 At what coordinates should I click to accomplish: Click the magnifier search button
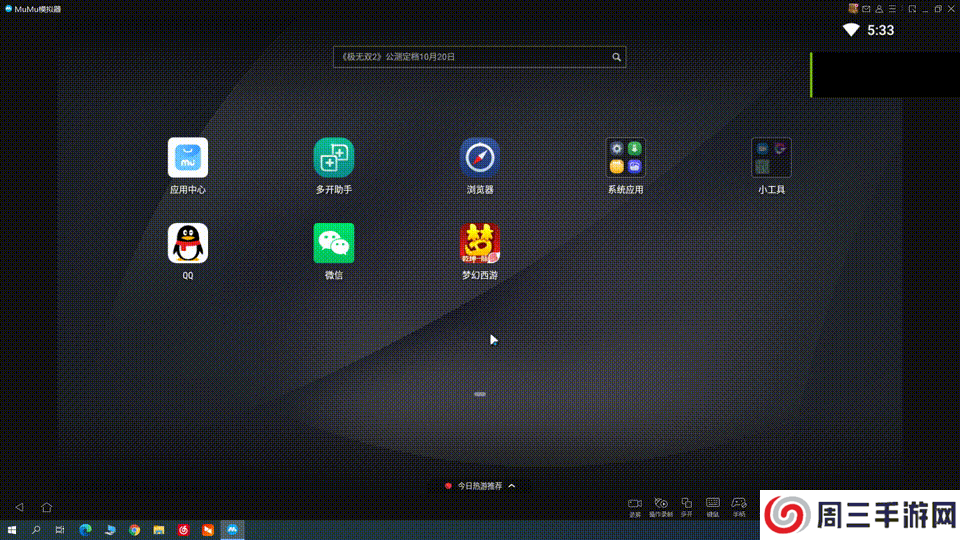[x=617, y=57]
